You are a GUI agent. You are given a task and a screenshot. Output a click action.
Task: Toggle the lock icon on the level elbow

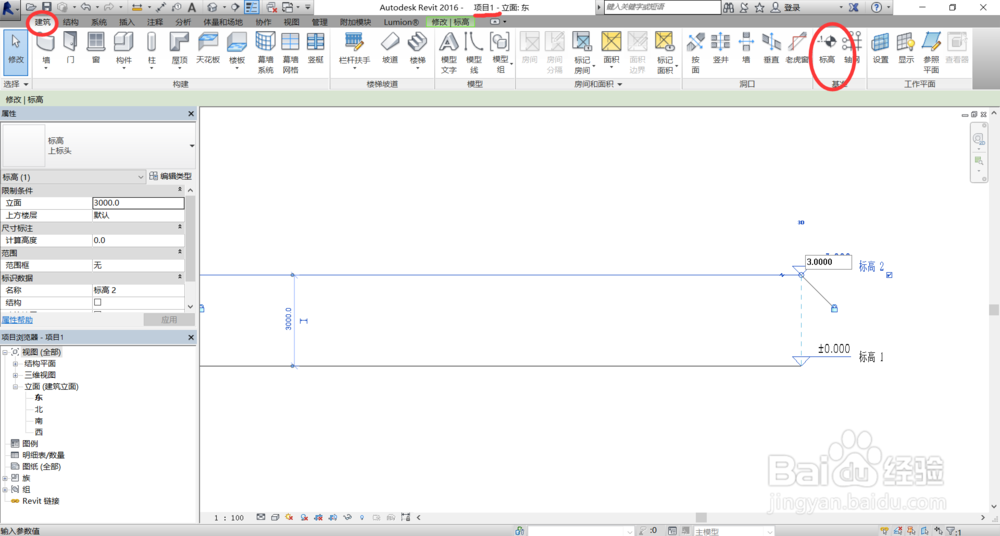coord(834,308)
